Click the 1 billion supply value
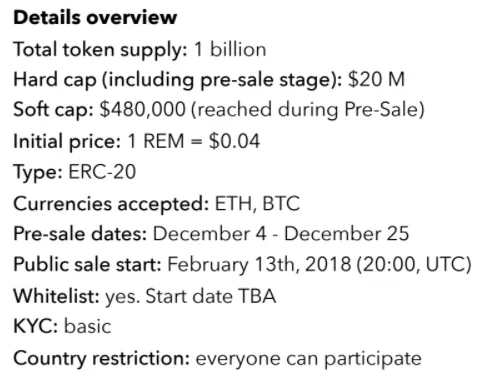The height and width of the screenshot is (376, 500). pyautogui.click(x=230, y=49)
